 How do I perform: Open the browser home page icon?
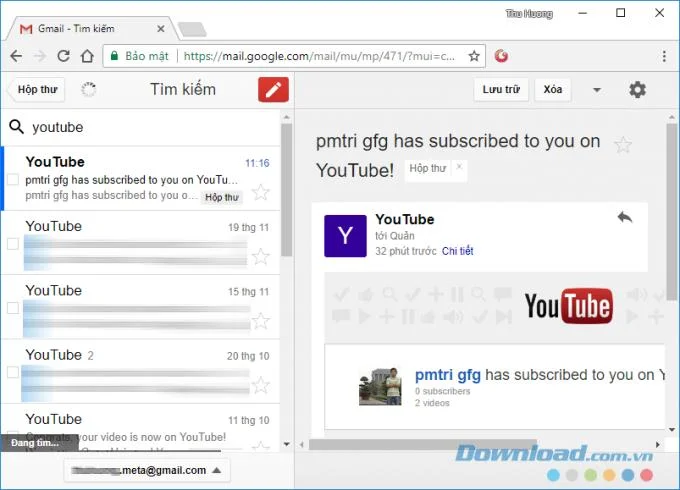[x=87, y=56]
